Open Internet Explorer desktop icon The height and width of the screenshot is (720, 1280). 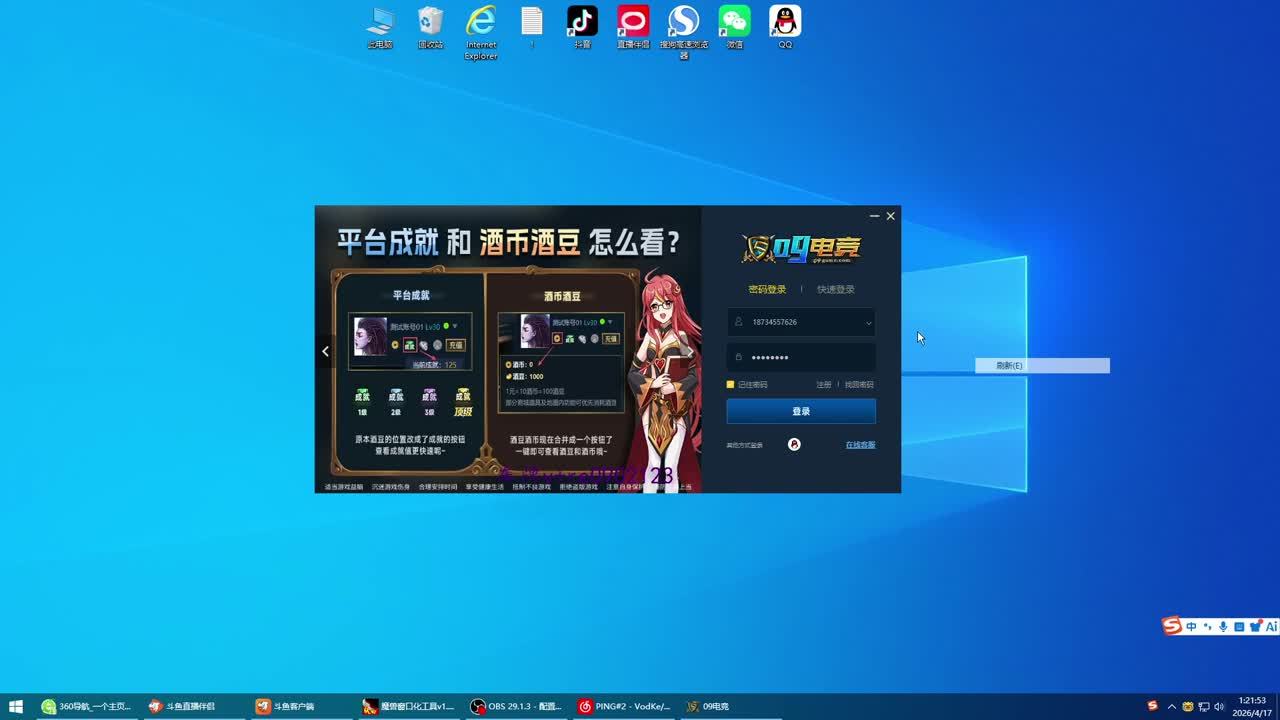click(481, 22)
